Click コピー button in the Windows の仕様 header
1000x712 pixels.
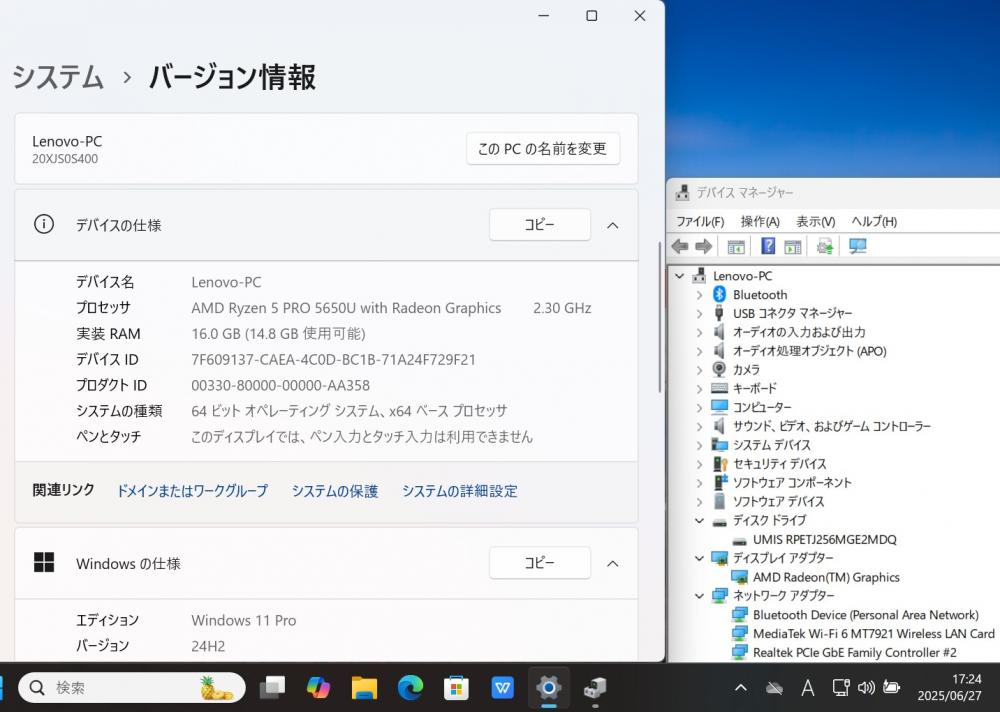540,563
